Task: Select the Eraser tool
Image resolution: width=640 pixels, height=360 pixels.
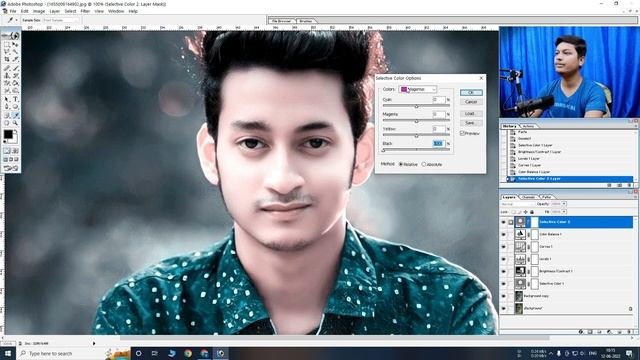Action: pos(7,83)
